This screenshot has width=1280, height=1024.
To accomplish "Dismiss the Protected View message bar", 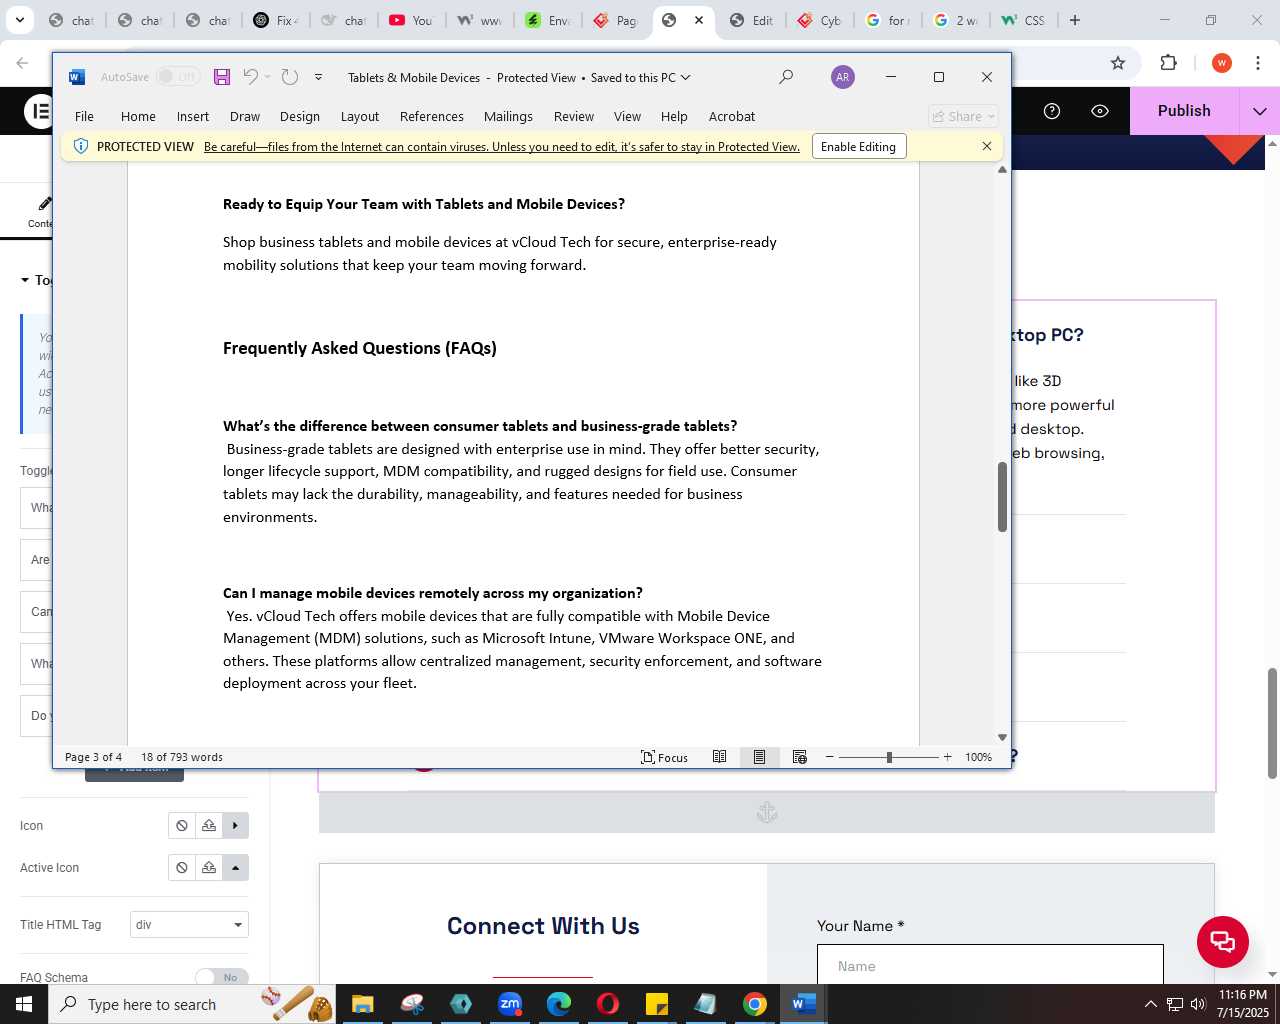I will pos(987,146).
